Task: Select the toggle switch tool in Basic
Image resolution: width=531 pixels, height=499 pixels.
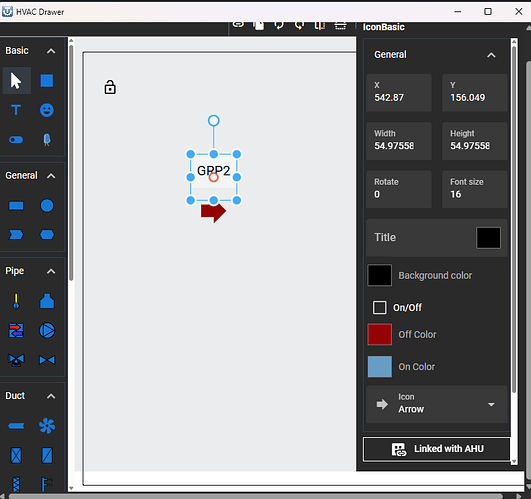Action: click(x=16, y=139)
